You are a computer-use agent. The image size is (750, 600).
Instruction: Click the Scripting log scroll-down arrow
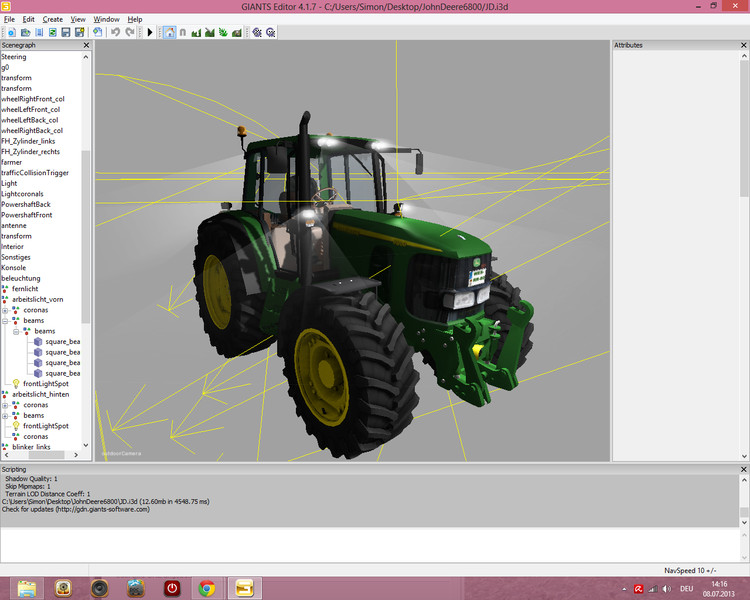click(x=744, y=522)
